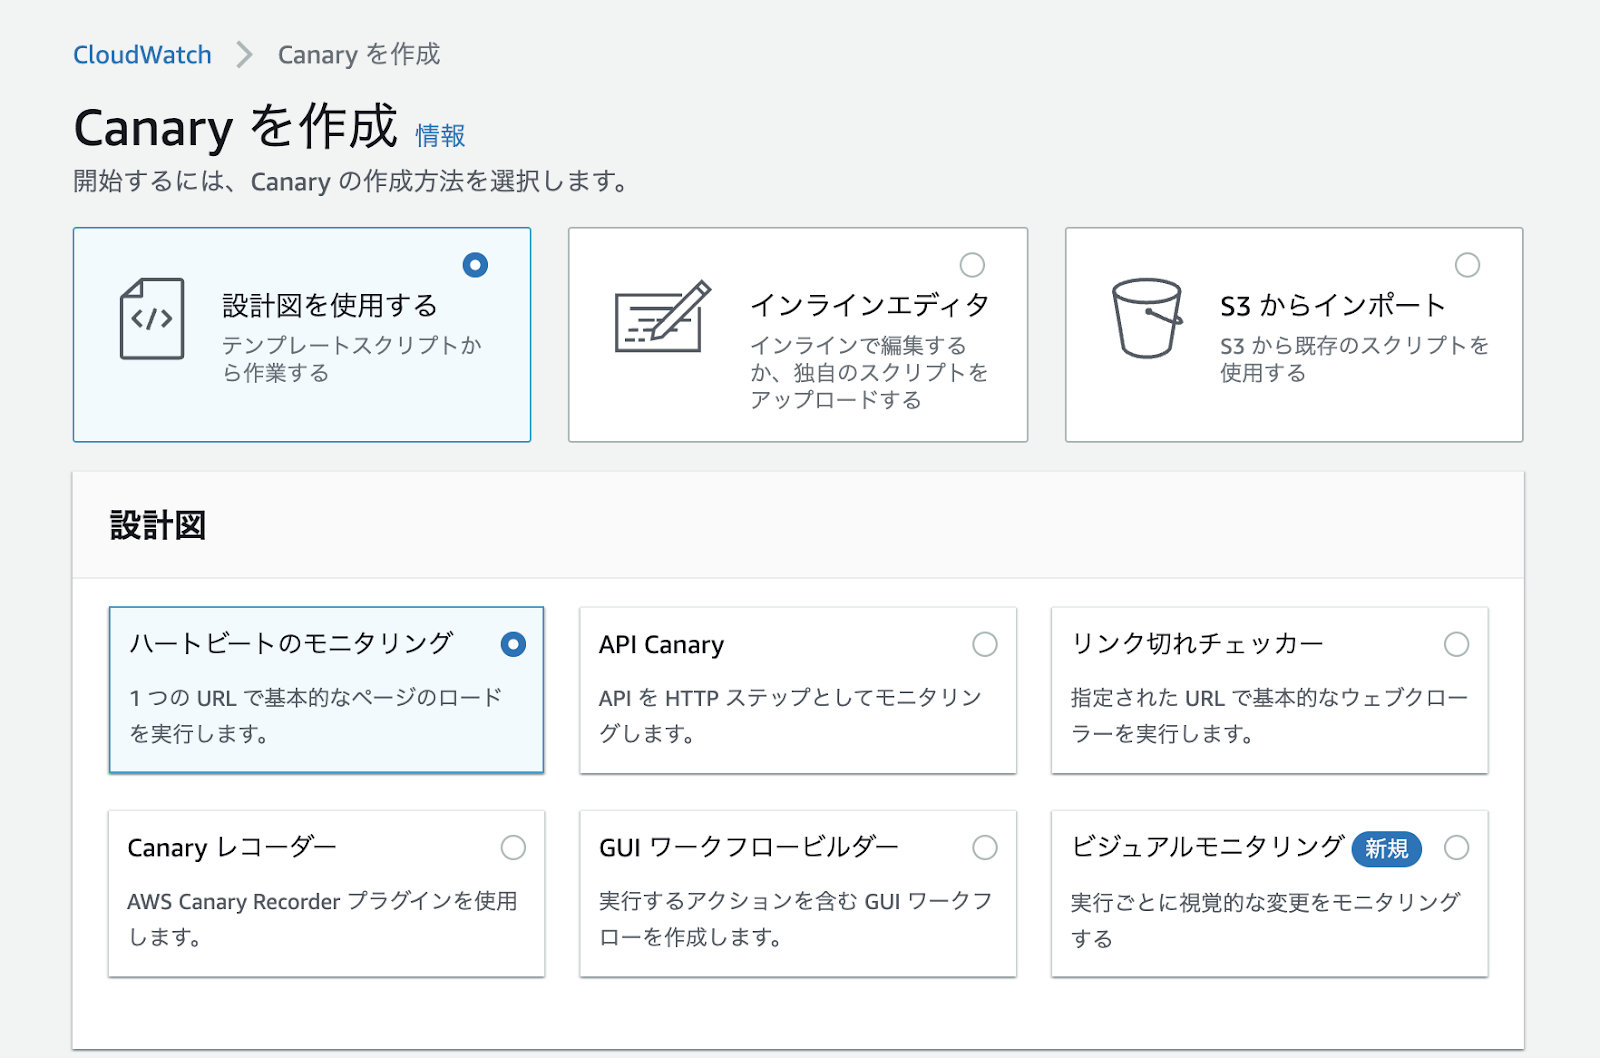The height and width of the screenshot is (1058, 1600).
Task: Pick the Canary レコーダー radio button
Action: [513, 848]
